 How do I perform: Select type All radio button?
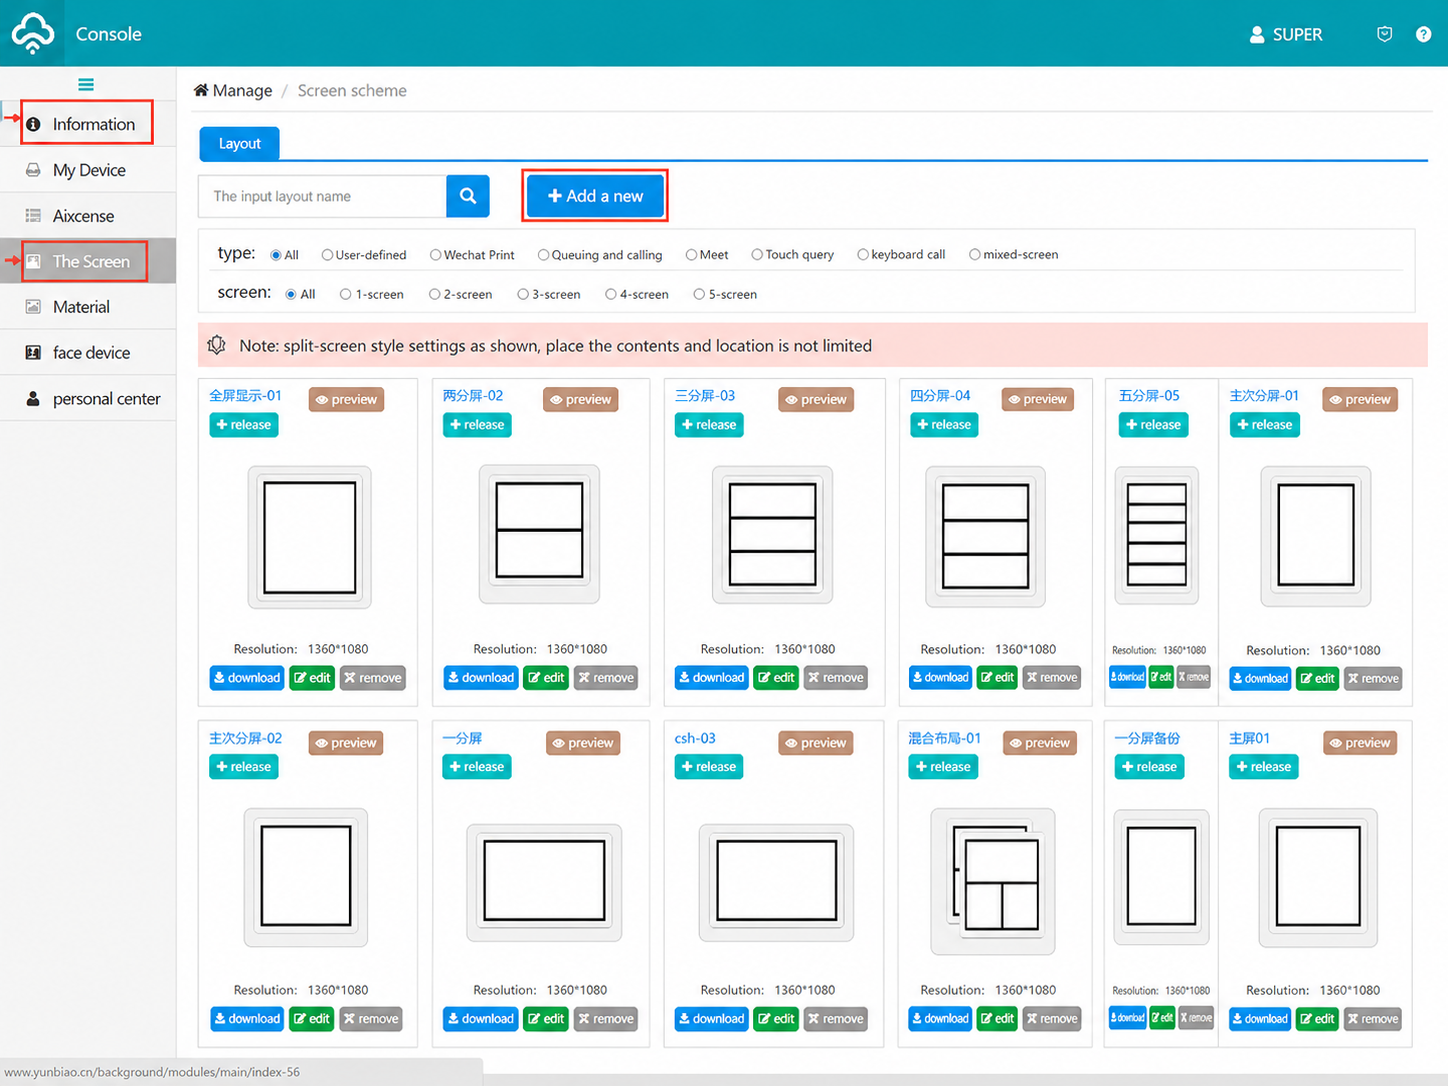276,255
